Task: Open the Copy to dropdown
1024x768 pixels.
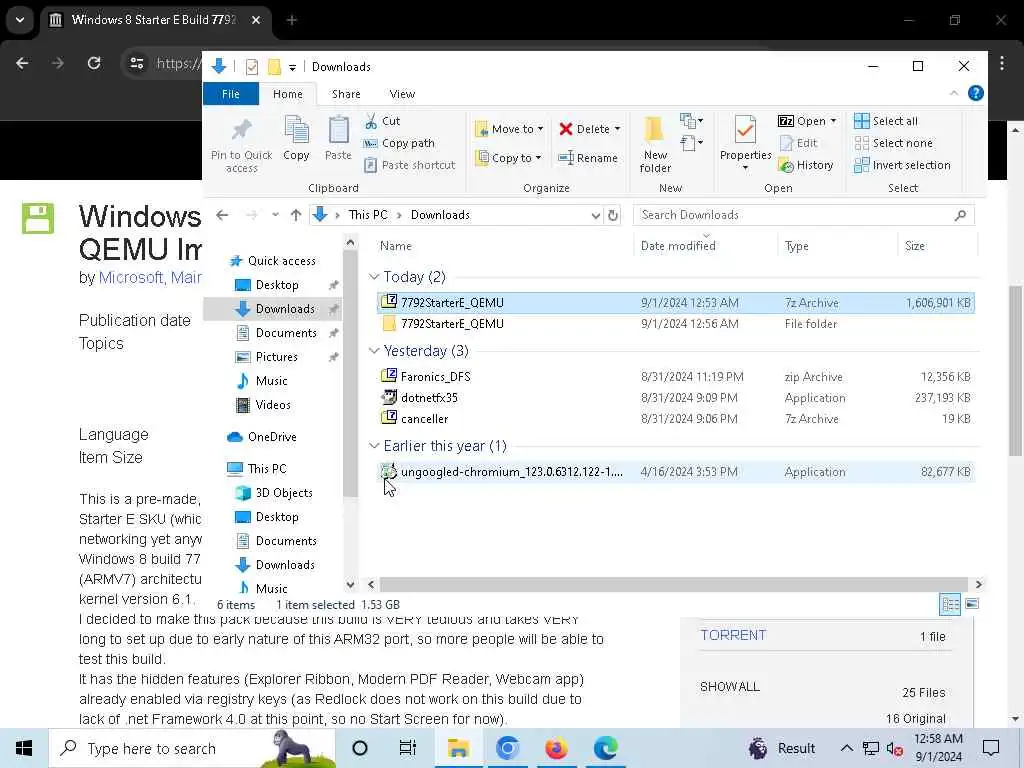Action: [x=509, y=157]
